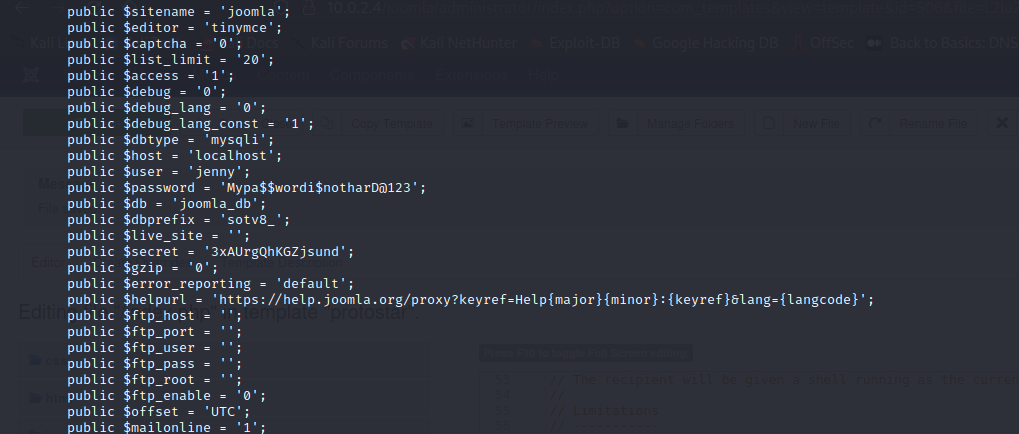
Task: Click the '$password' line in terminal output
Action: [x=247, y=188]
